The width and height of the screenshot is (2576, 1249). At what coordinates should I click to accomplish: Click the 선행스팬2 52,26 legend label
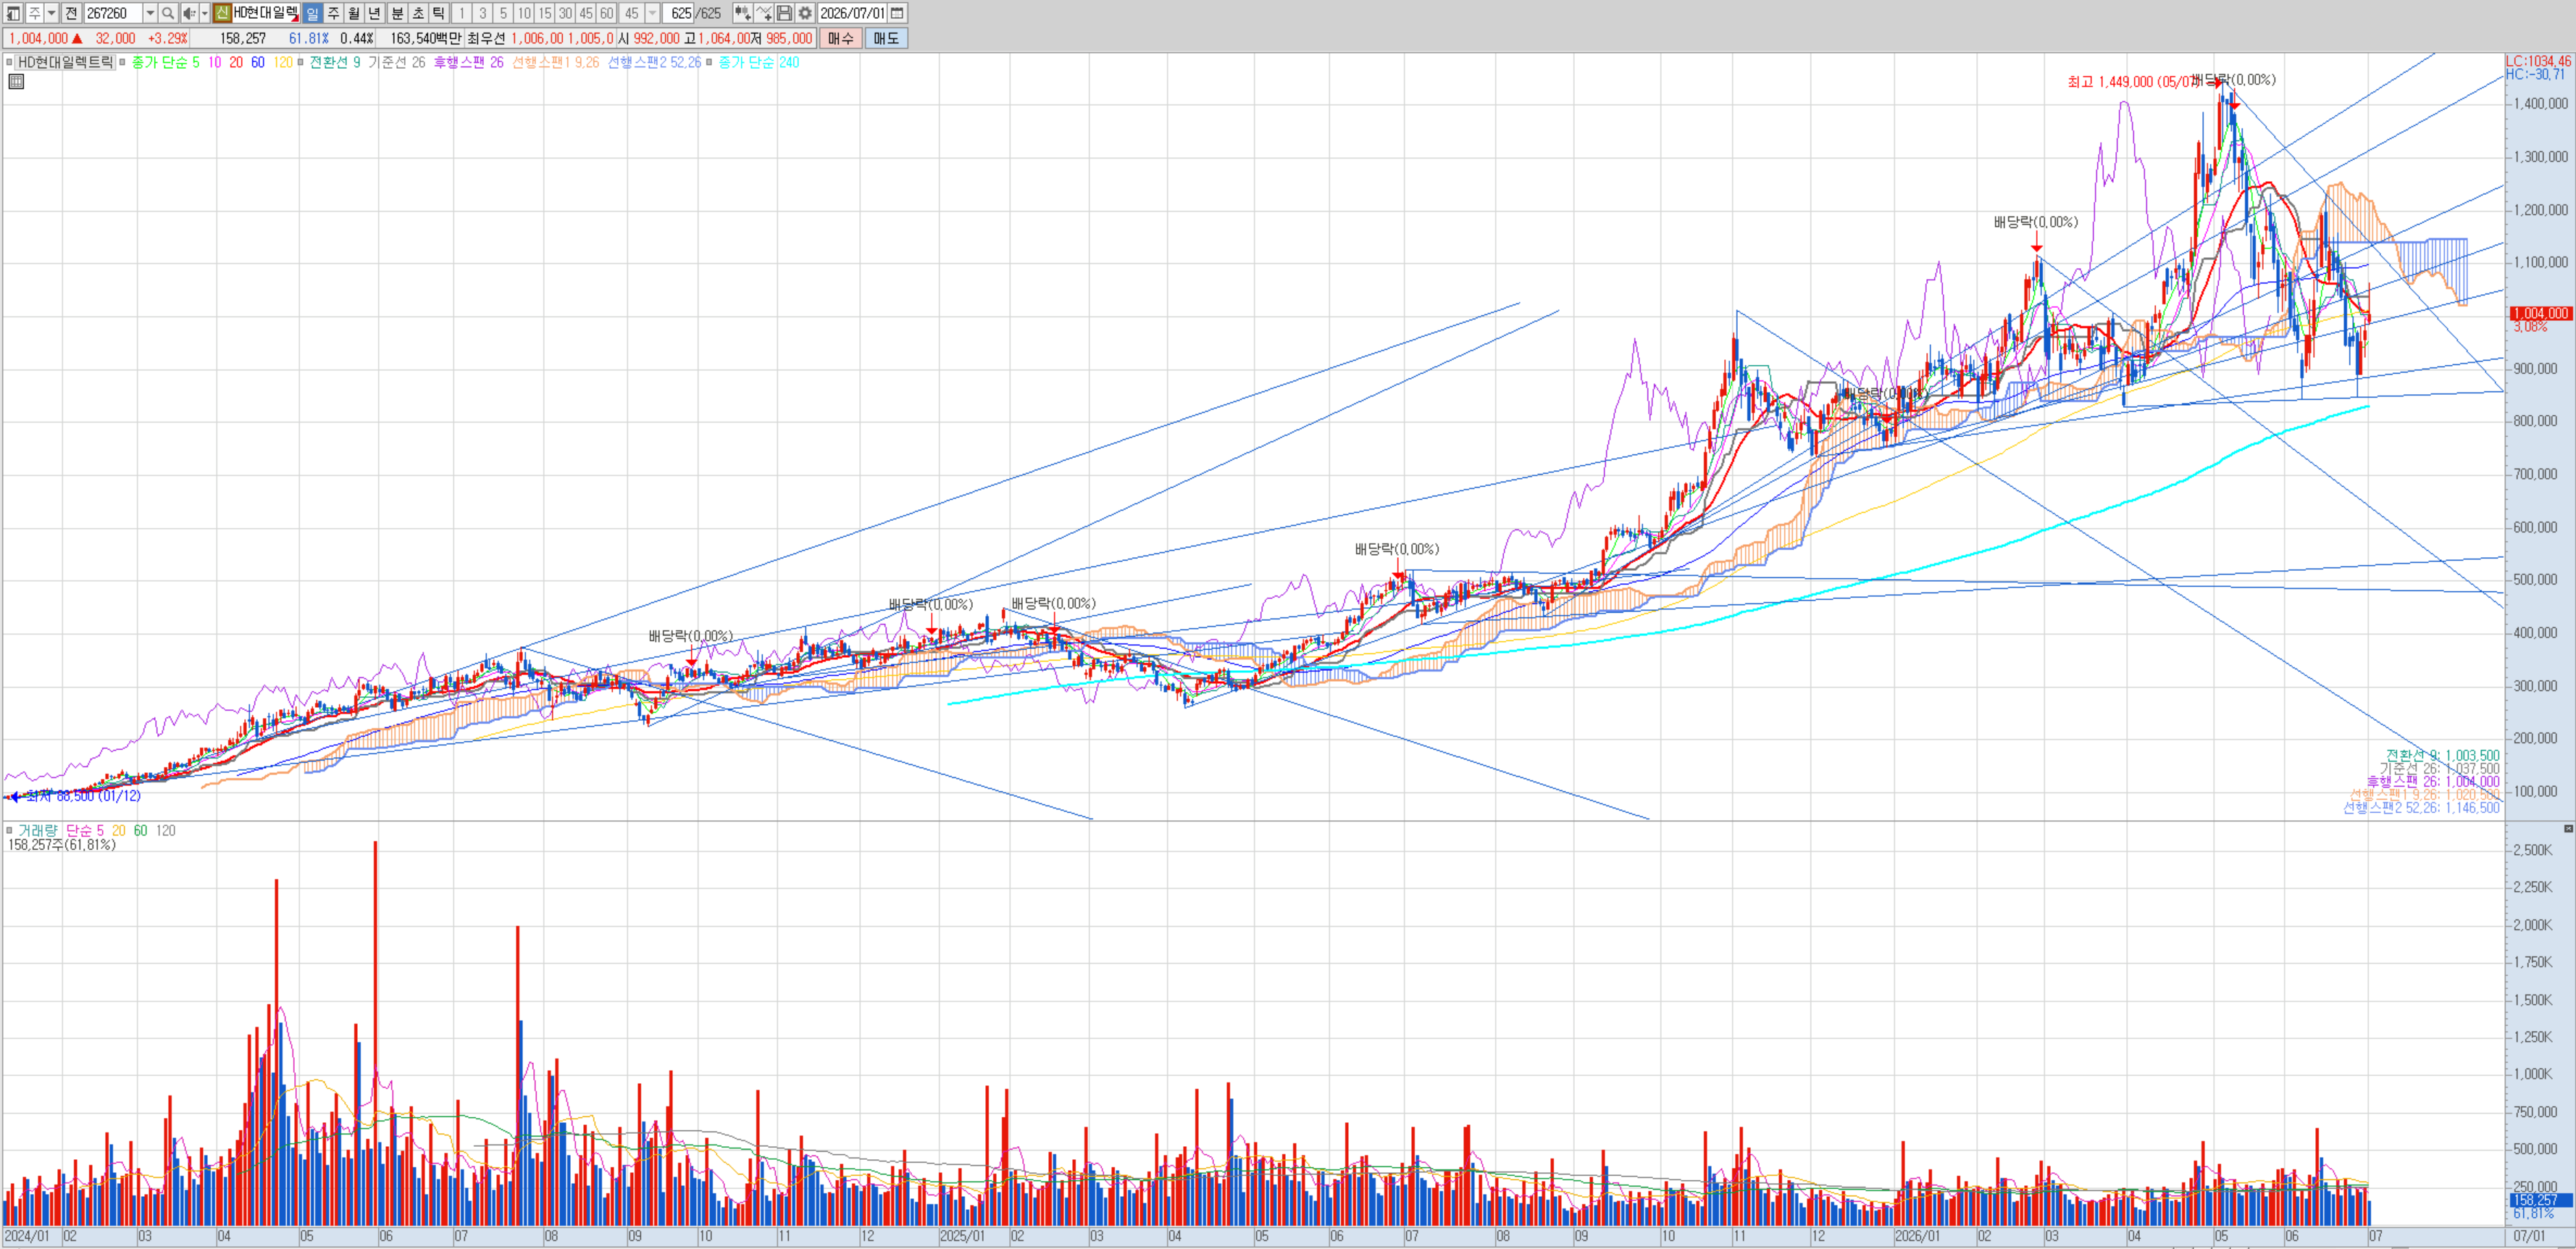click(655, 62)
